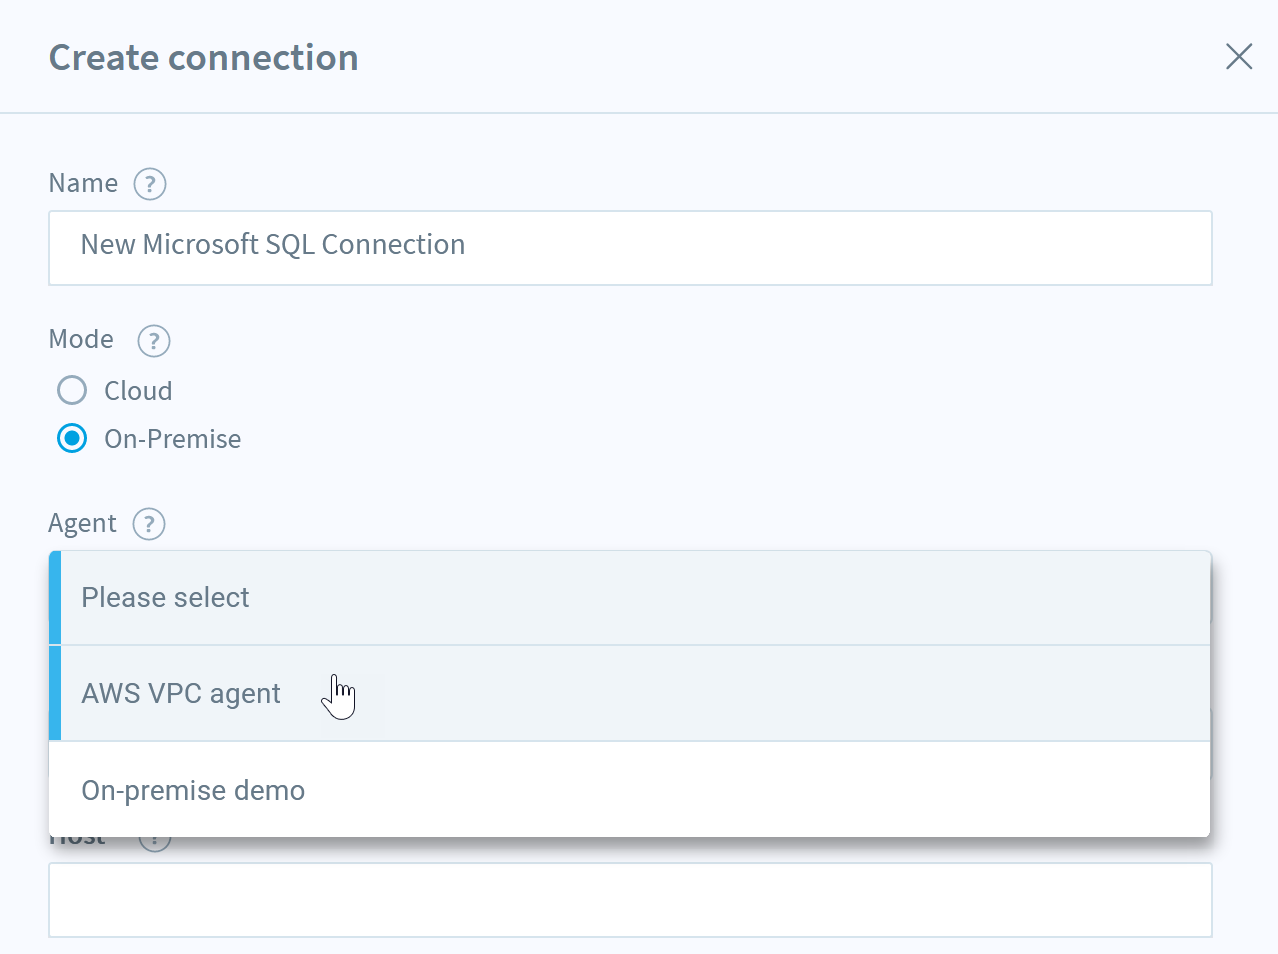Click the Cloud label text
This screenshot has height=954, width=1278.
(x=138, y=391)
